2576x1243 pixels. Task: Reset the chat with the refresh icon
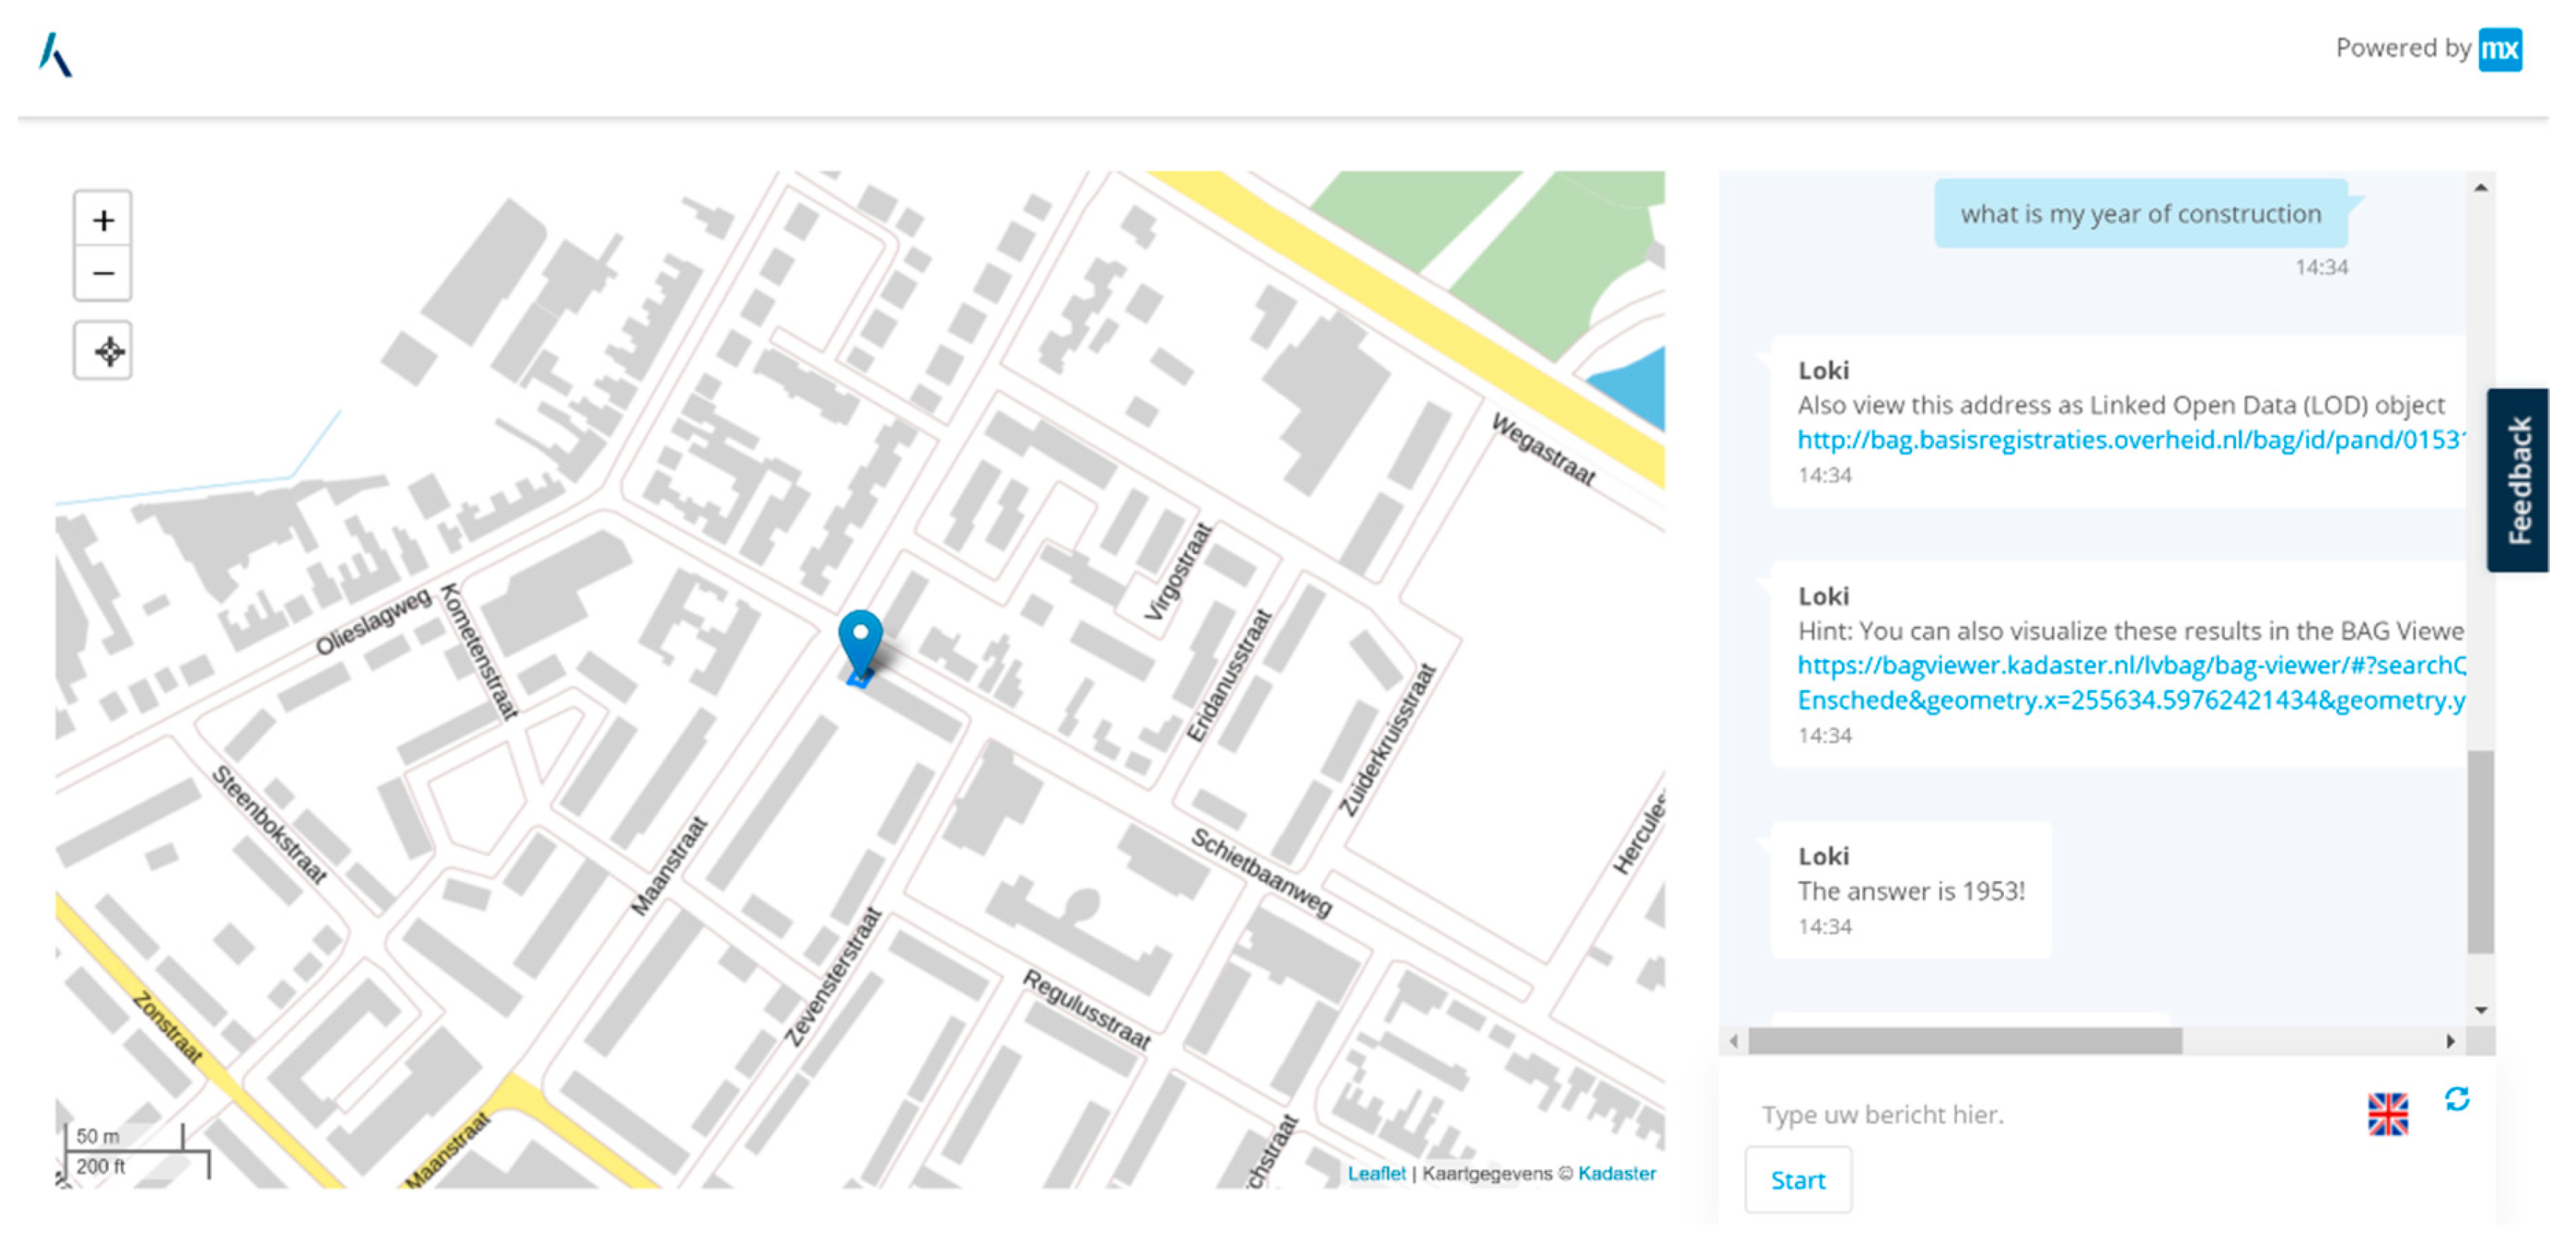coord(2456,1099)
